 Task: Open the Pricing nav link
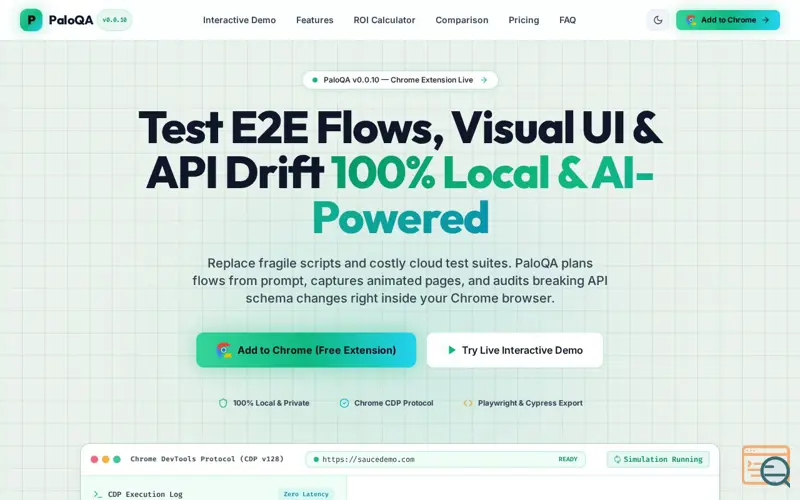point(523,20)
